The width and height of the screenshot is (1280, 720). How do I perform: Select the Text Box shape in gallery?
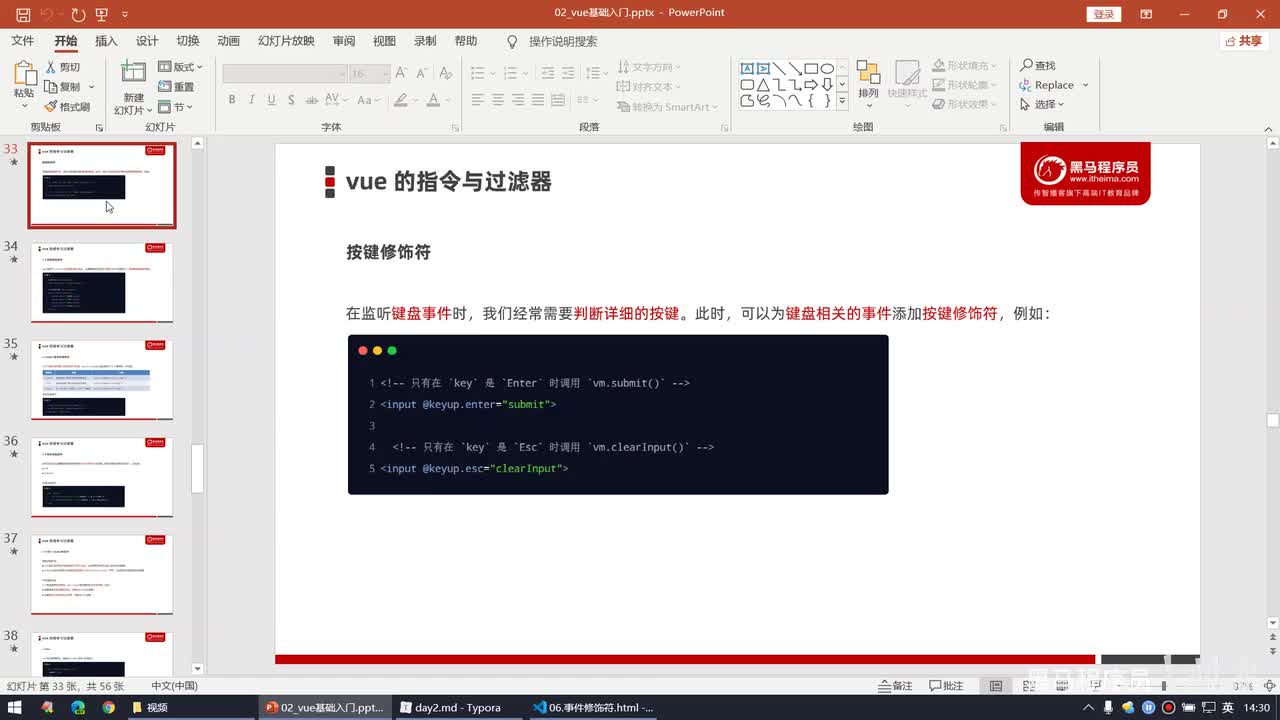coord(747,69)
